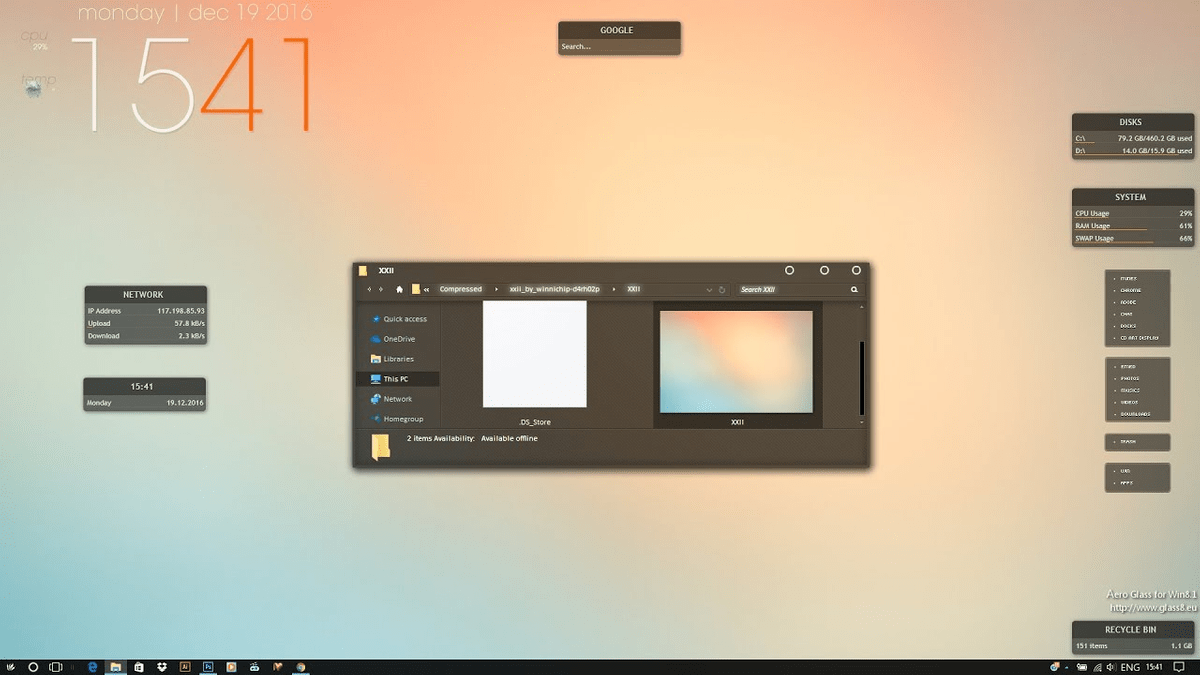Viewport: 1200px width, 675px height.
Task: Click the Compressed breadcrumb folder
Action: click(460, 290)
